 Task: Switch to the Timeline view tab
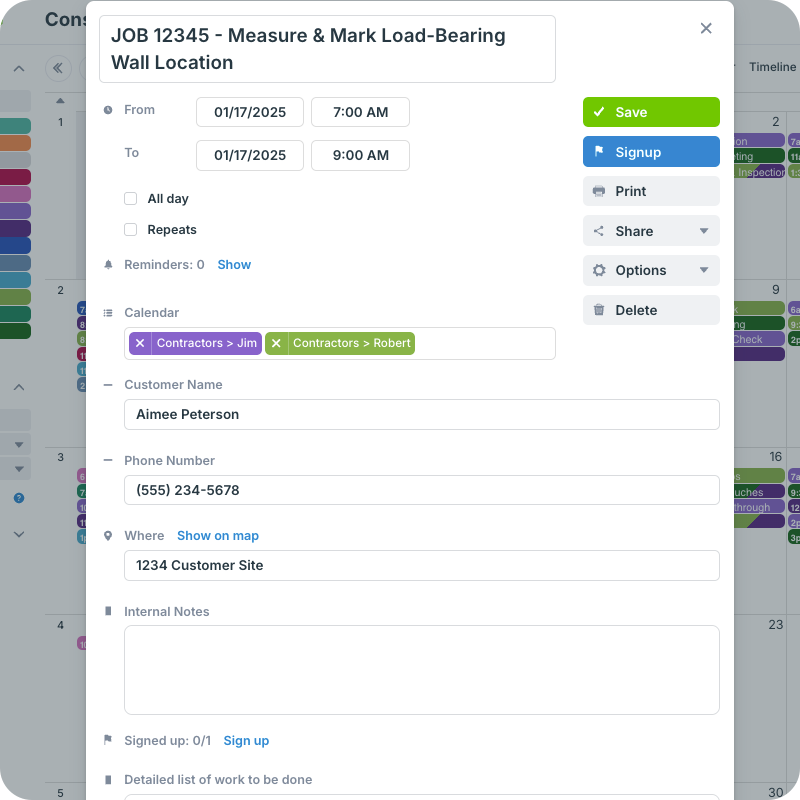point(772,67)
